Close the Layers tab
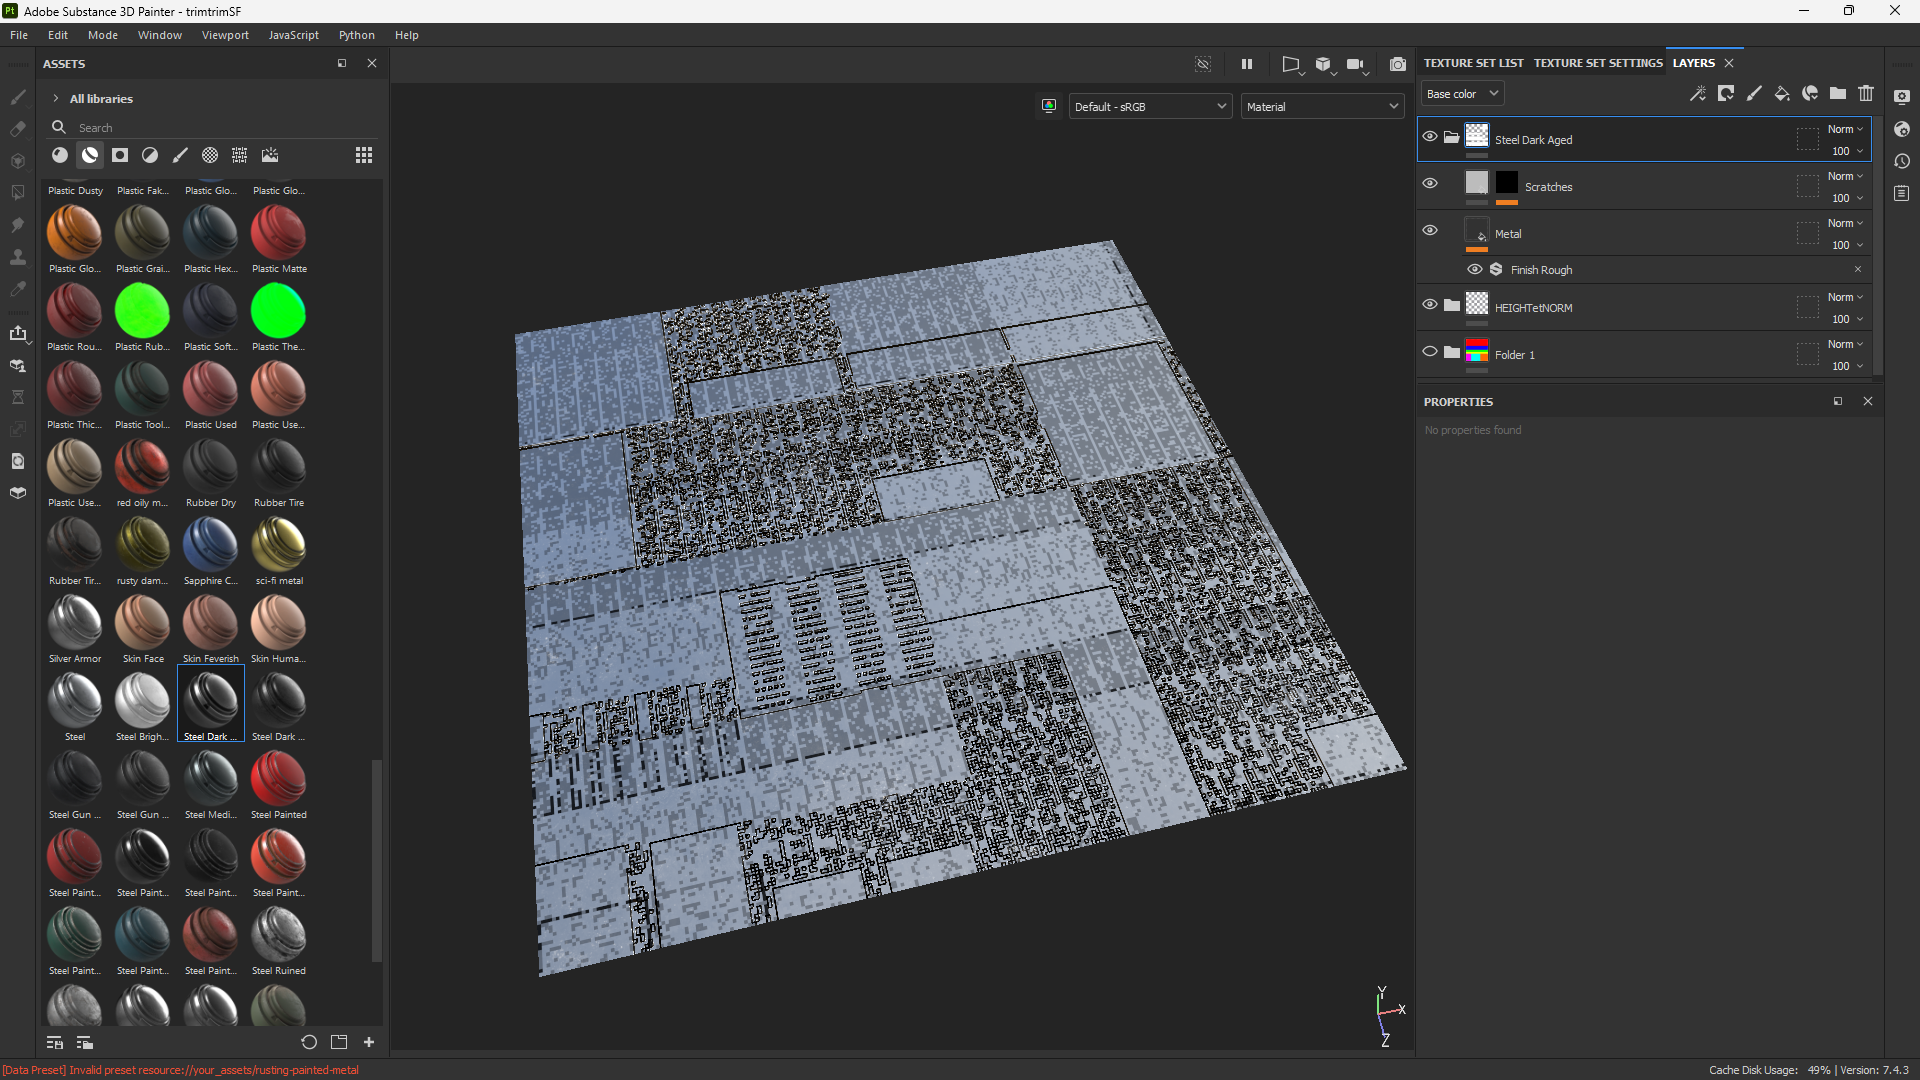This screenshot has width=1920, height=1080. 1729,63
